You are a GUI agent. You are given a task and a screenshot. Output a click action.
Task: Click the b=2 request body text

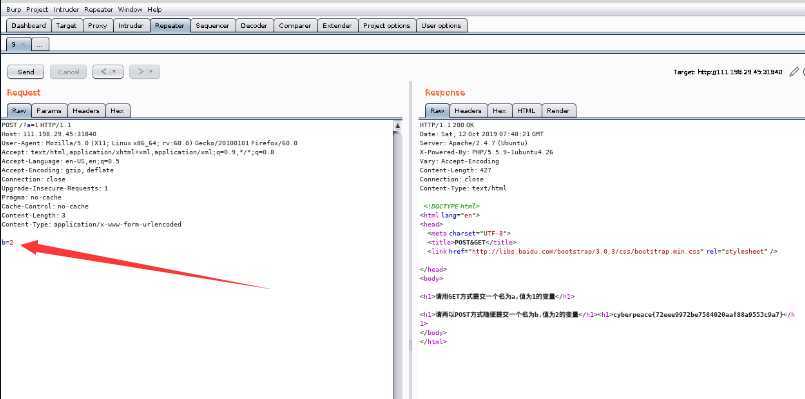coord(7,242)
